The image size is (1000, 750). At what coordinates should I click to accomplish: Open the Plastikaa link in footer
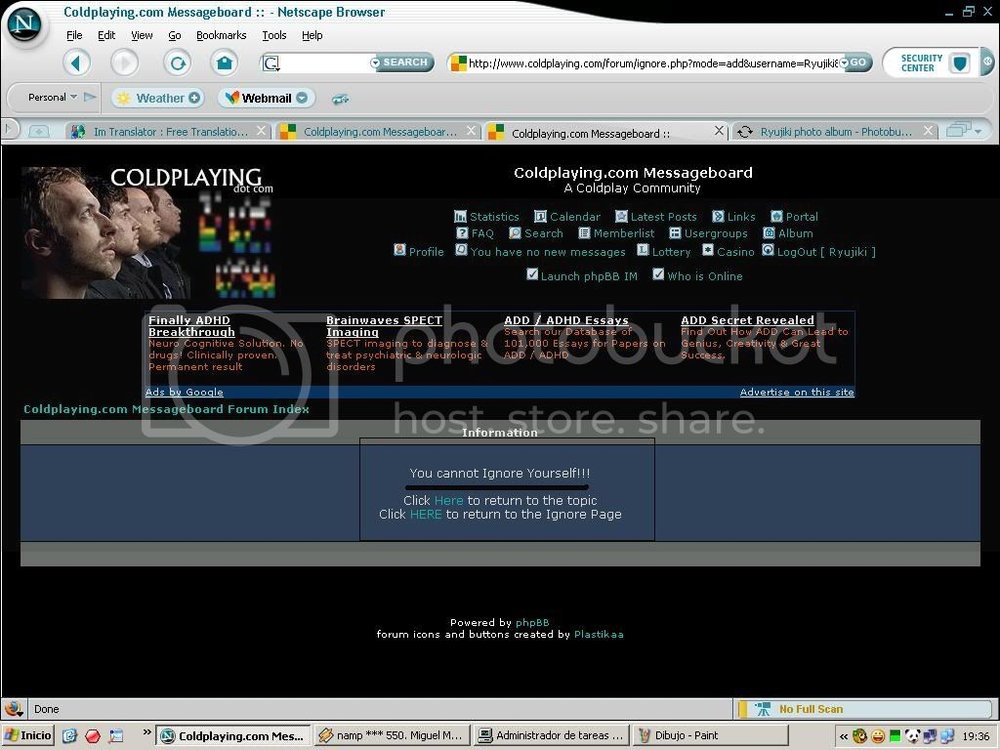coord(598,635)
